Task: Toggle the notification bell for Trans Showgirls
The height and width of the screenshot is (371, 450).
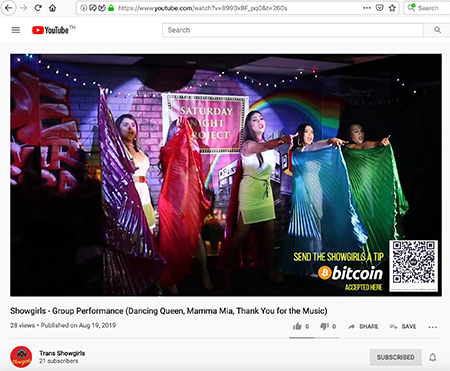Action: (433, 357)
